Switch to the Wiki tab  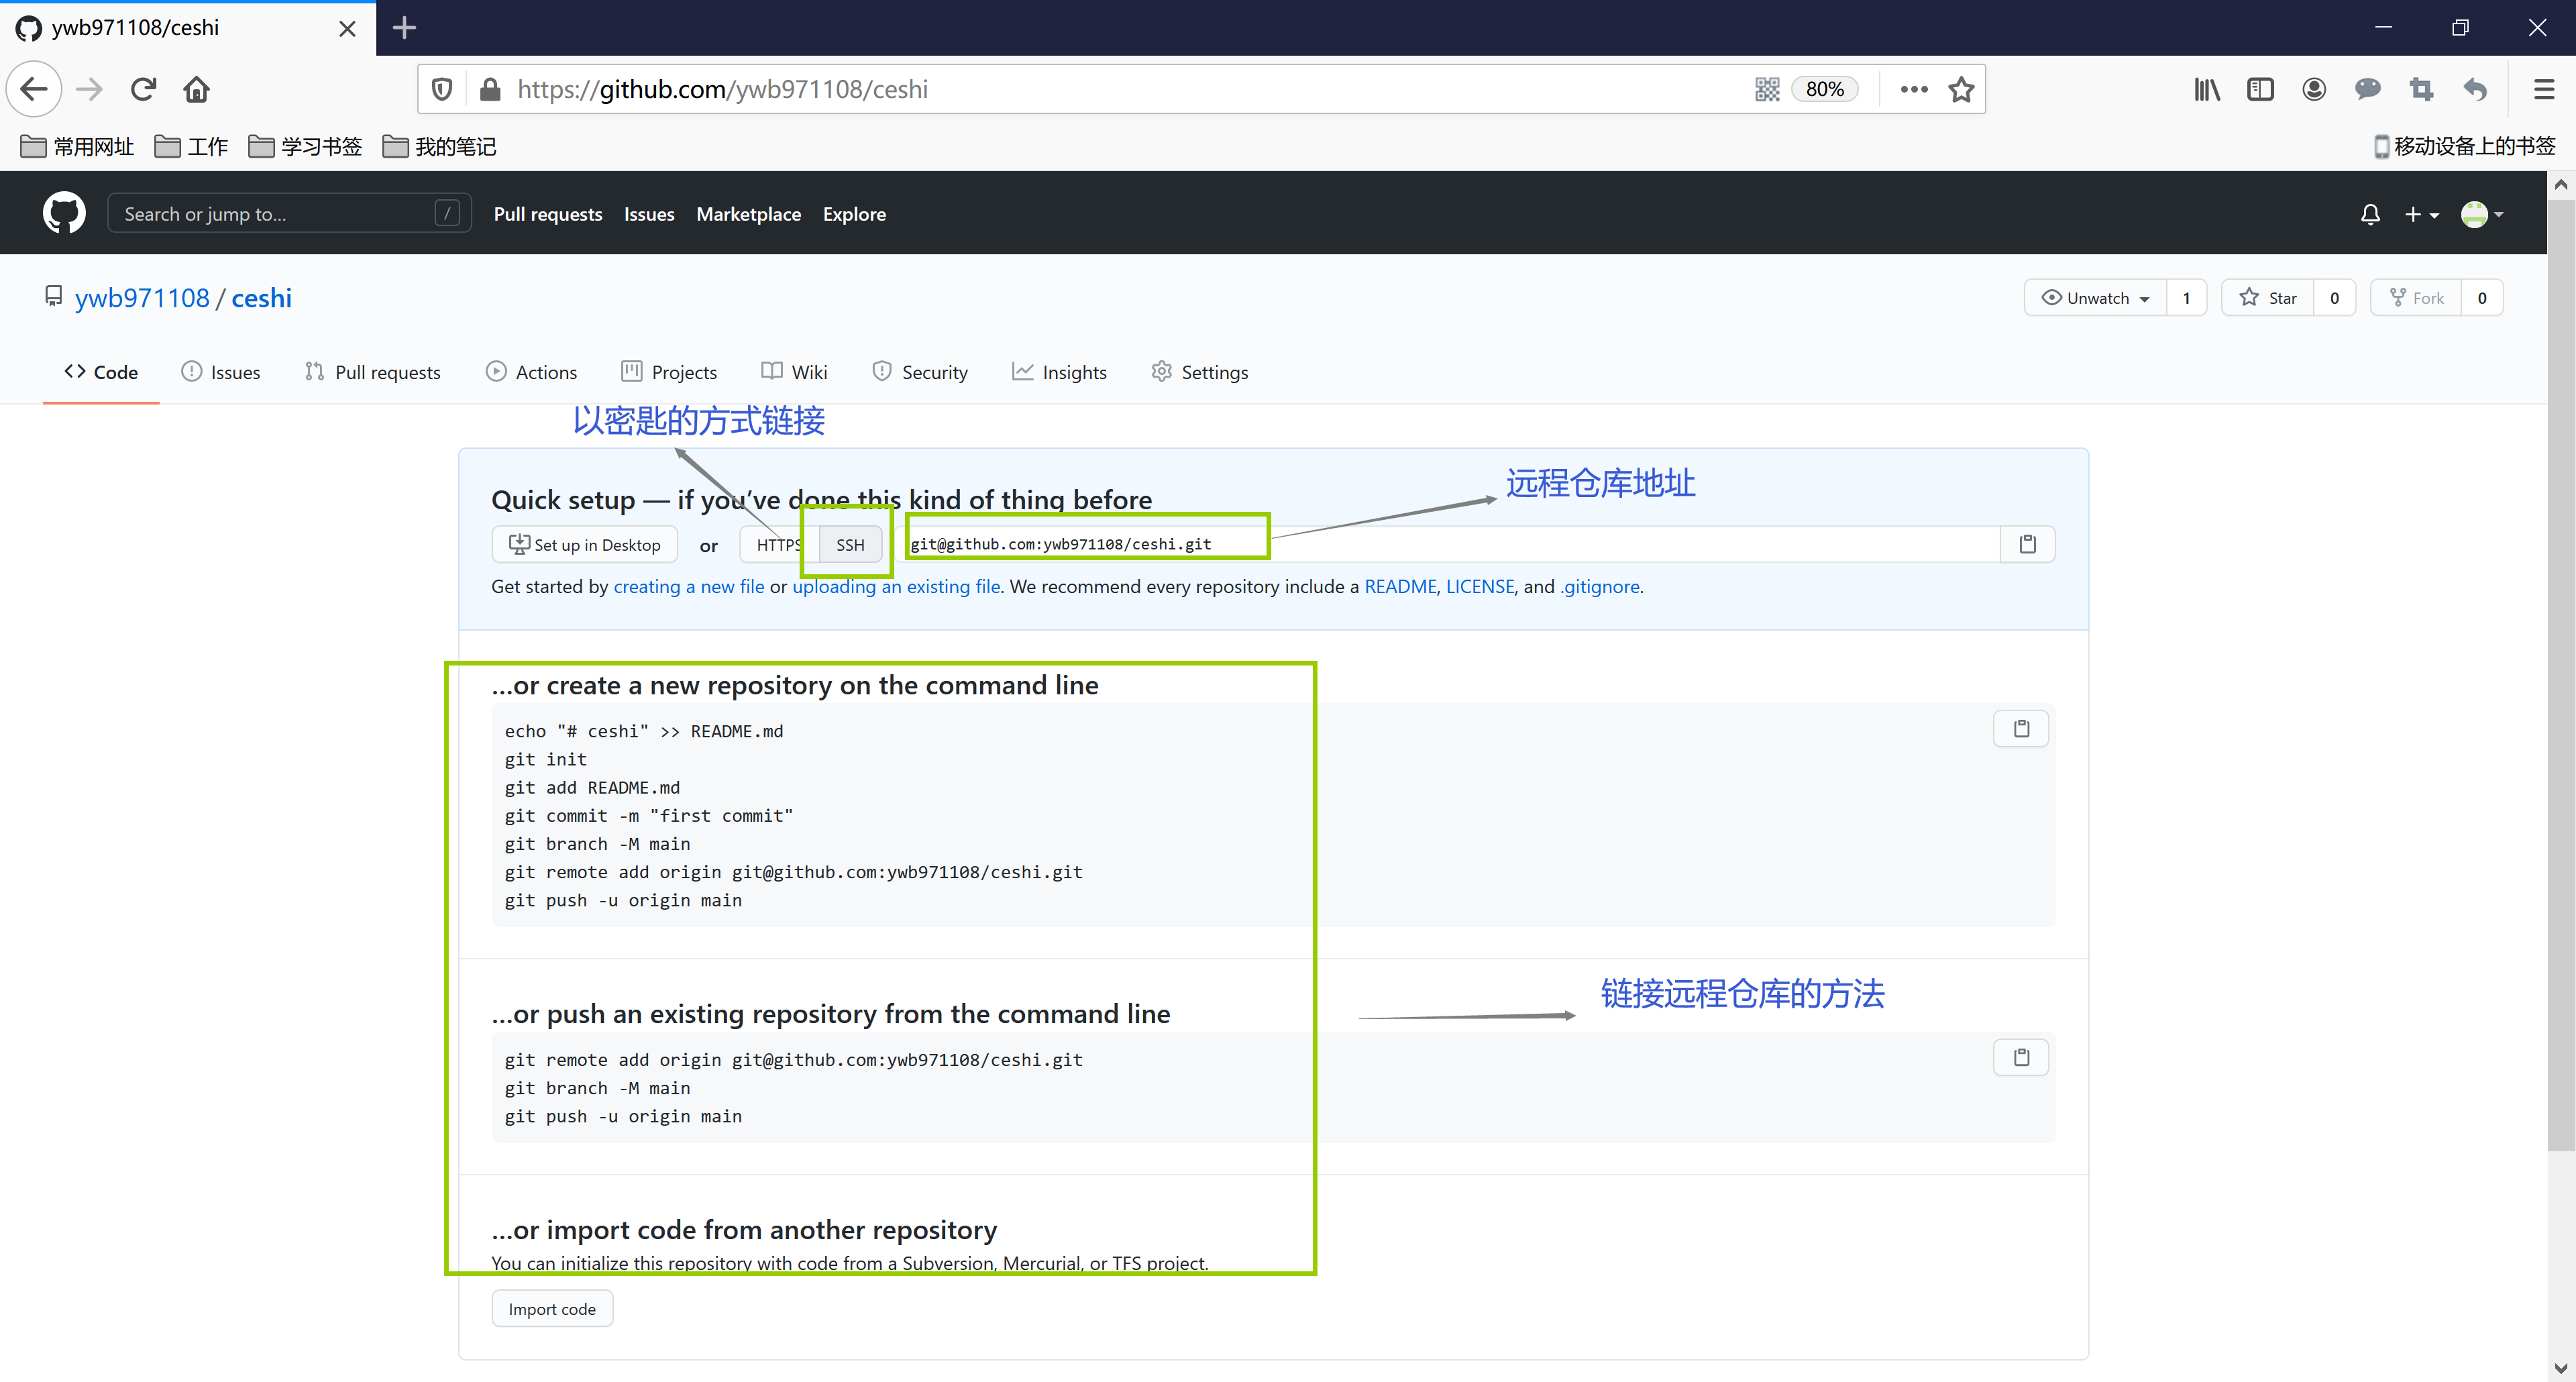coord(794,372)
